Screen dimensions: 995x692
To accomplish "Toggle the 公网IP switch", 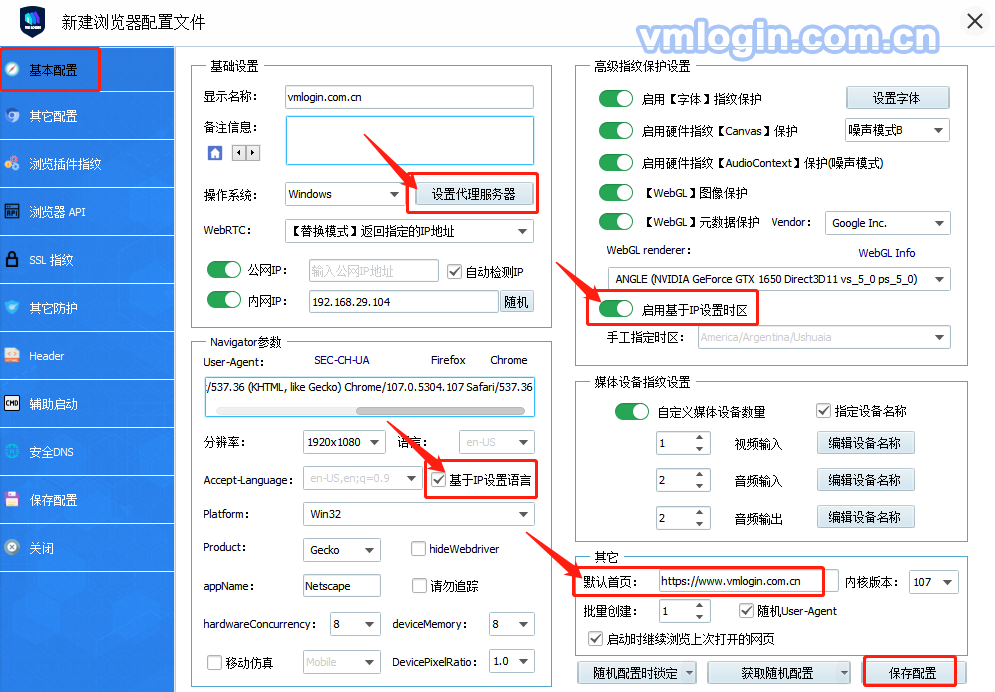I will pos(224,270).
